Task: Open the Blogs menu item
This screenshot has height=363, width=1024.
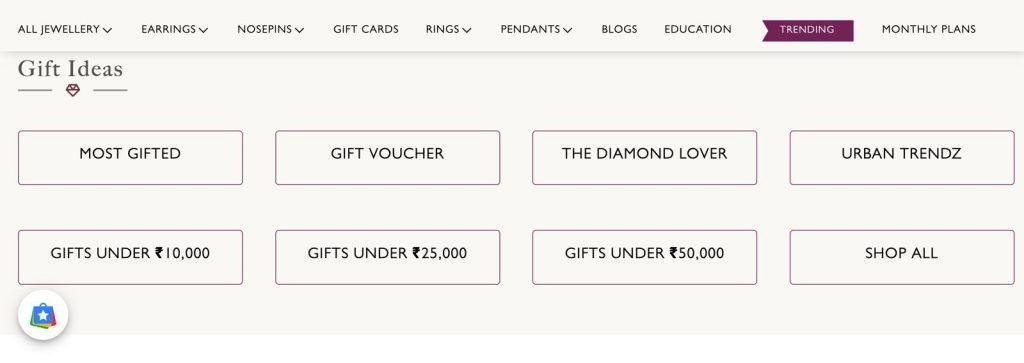Action: [619, 29]
